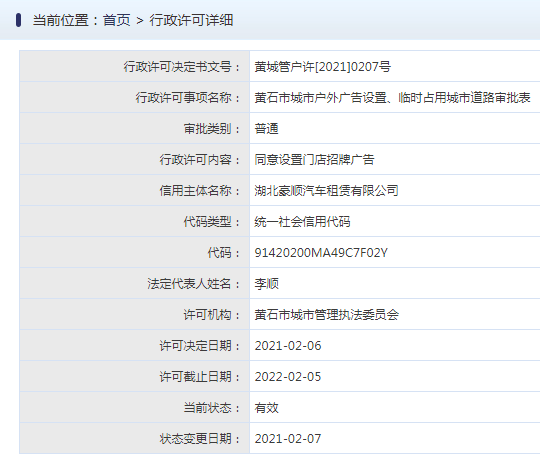Click the 法定代表人姓名 label cell

(135, 283)
